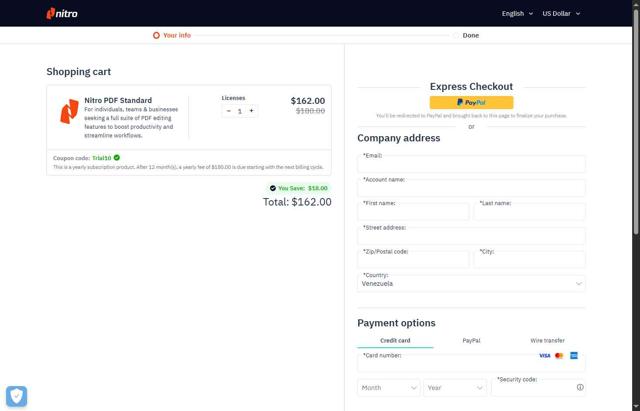Click the yearly subscription renewal notice
Viewport: 640px width, 411px height.
pyautogui.click(x=188, y=167)
